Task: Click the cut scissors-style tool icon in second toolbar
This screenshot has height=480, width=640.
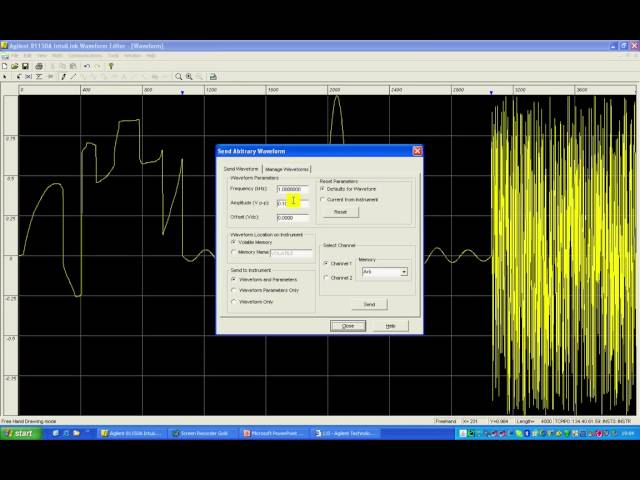Action: click(29, 77)
